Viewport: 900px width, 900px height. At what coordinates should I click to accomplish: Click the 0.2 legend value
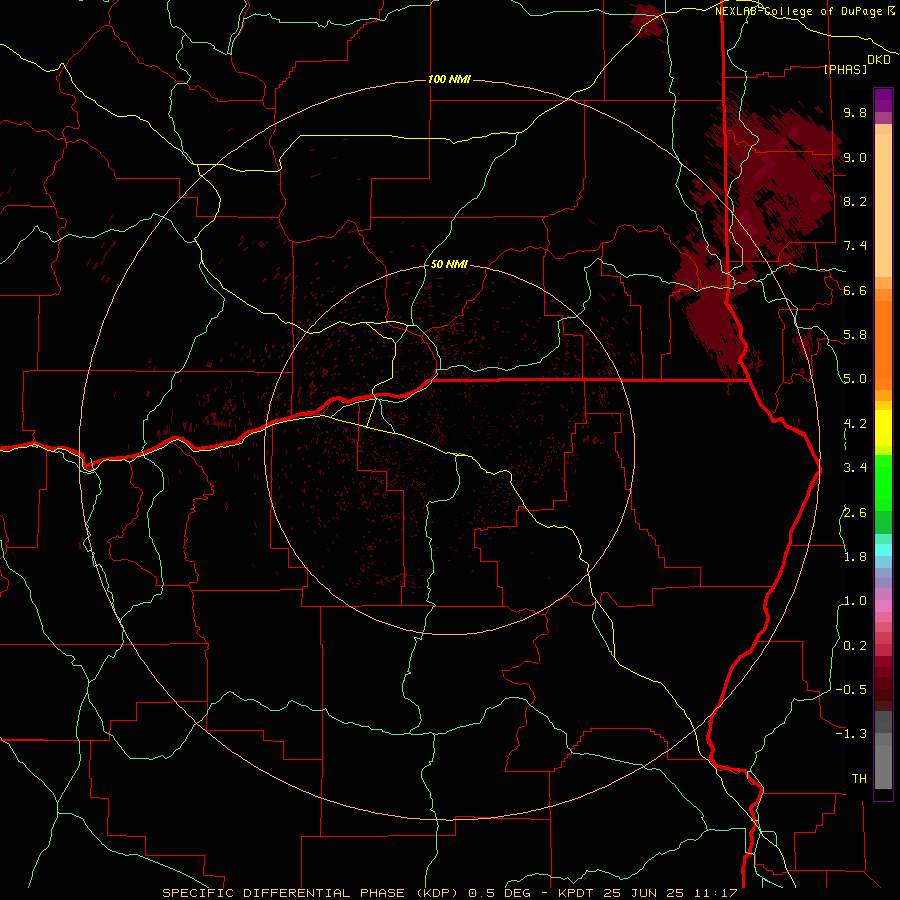(855, 646)
